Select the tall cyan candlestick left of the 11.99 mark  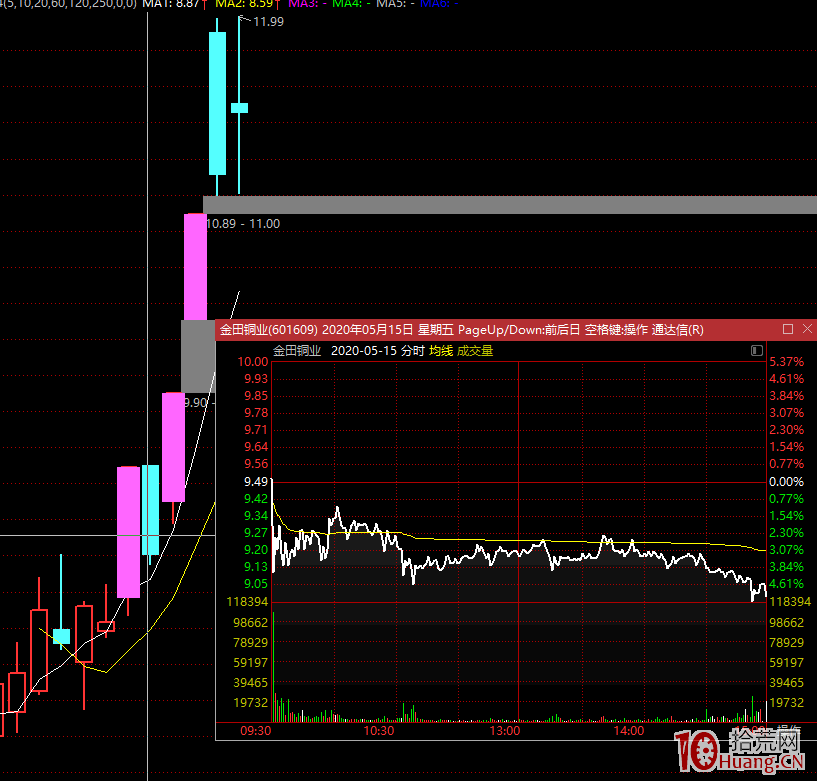tap(217, 103)
